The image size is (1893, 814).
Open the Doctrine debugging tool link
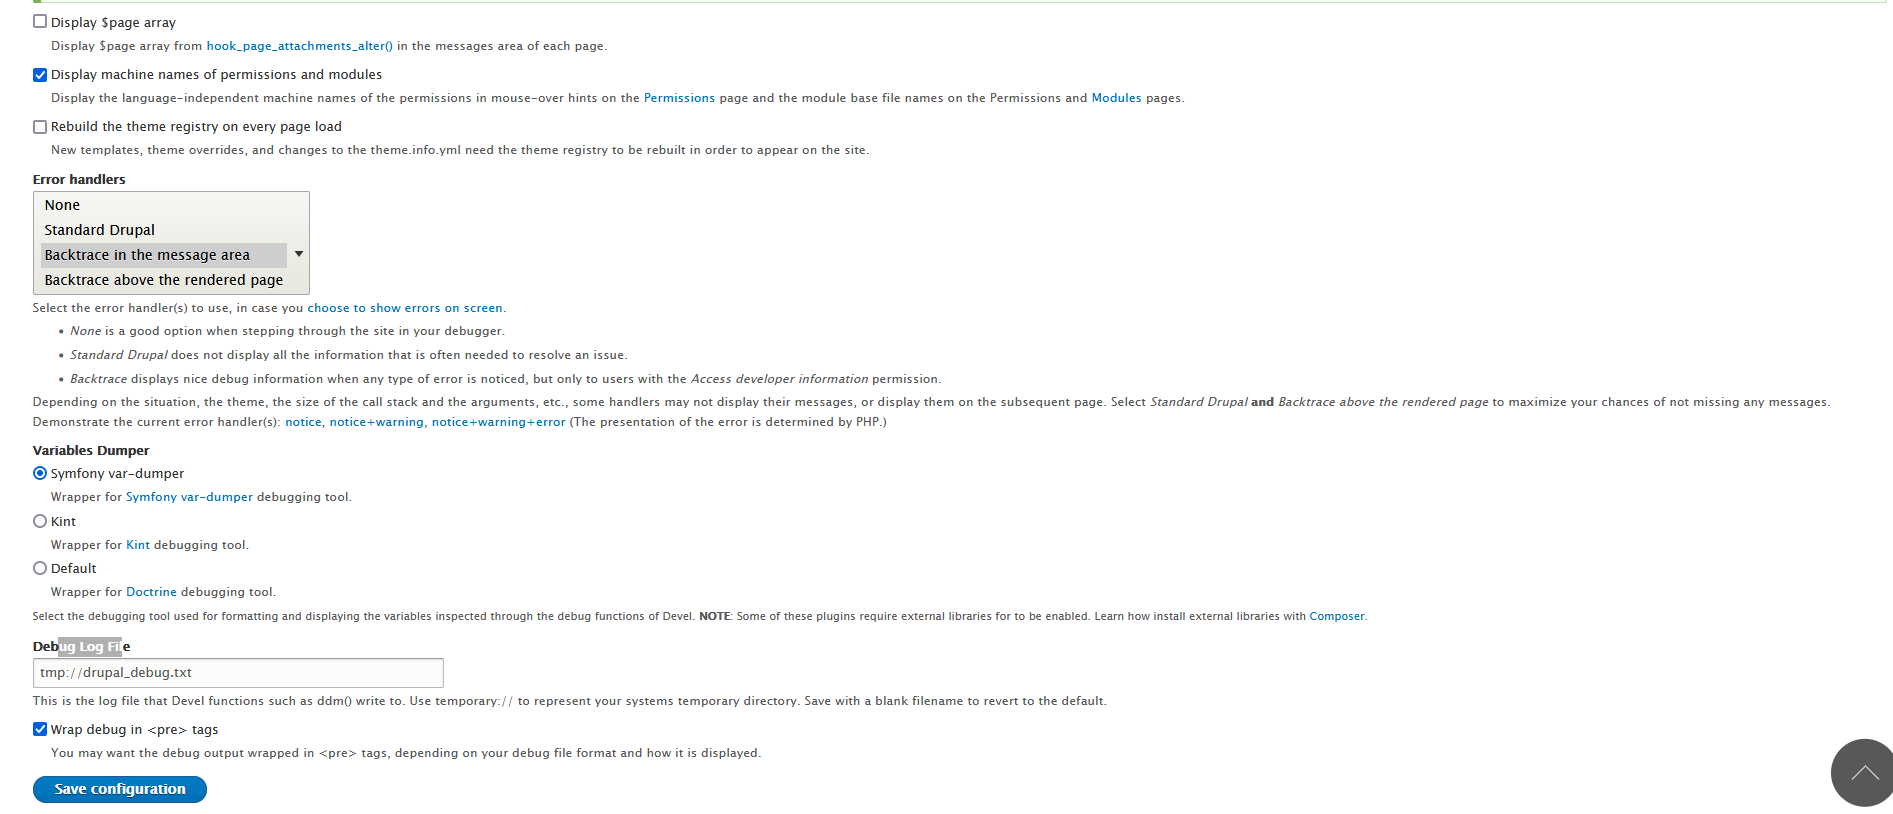pos(151,592)
